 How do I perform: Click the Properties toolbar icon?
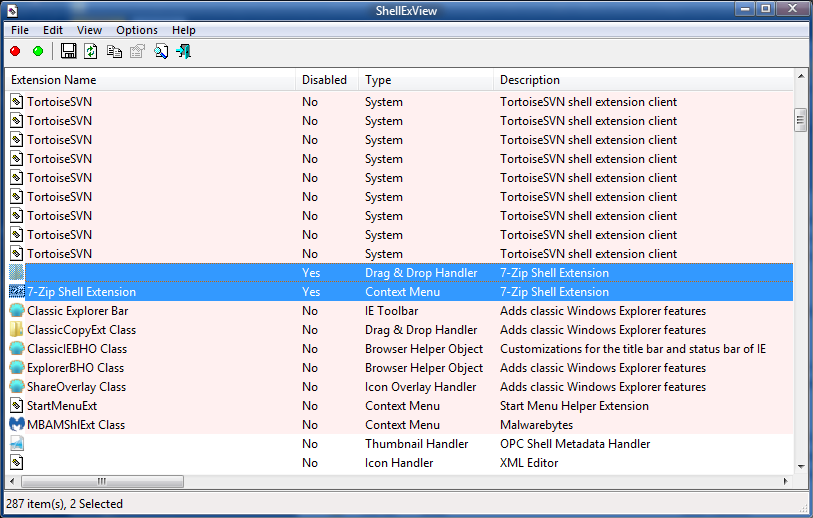[x=137, y=51]
